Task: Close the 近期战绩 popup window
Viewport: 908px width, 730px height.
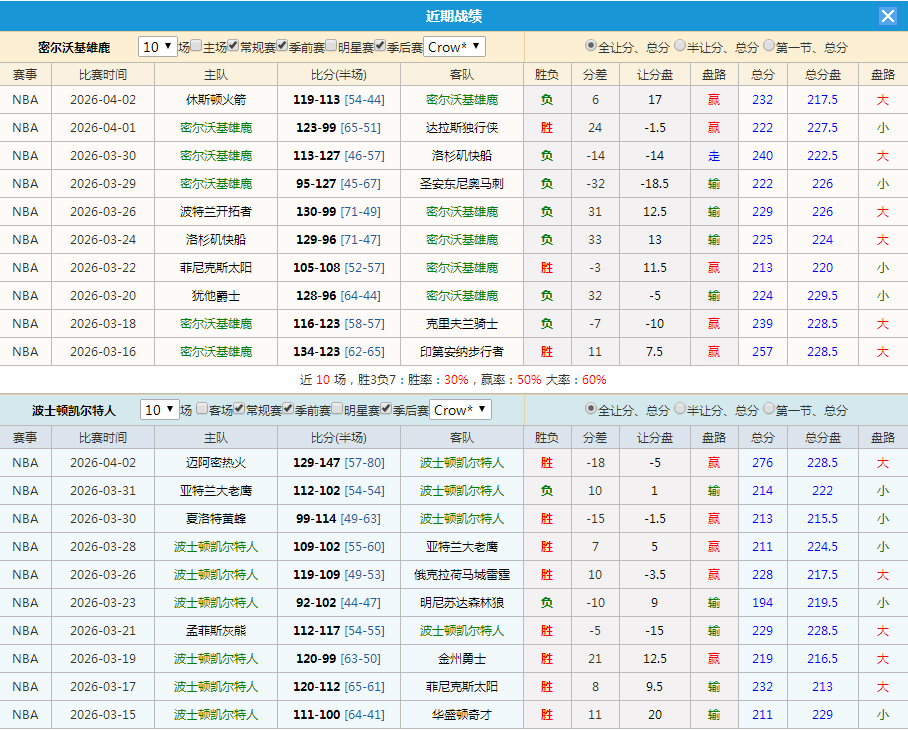Action: pos(889,15)
